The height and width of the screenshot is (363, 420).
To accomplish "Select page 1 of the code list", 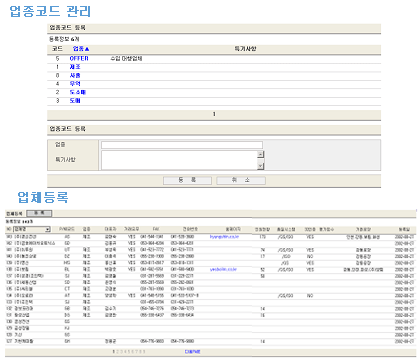I will click(214, 114).
